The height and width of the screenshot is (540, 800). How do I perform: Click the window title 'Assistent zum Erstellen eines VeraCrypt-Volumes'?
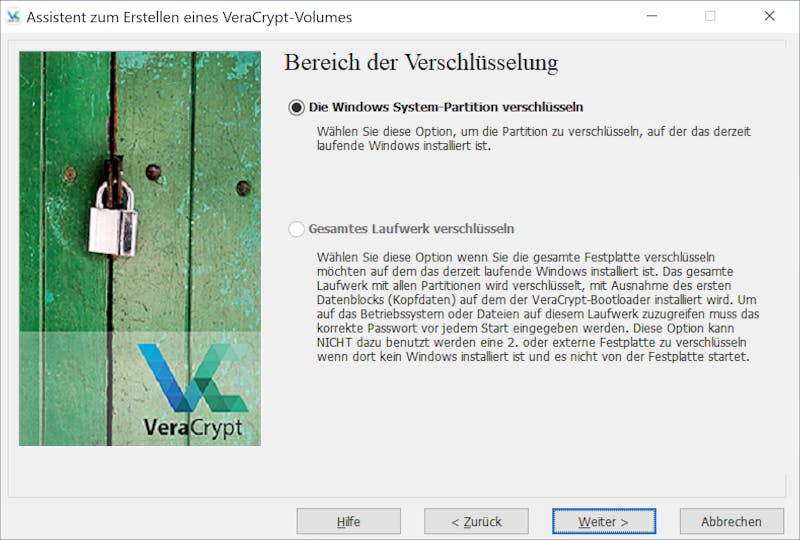[x=189, y=17]
